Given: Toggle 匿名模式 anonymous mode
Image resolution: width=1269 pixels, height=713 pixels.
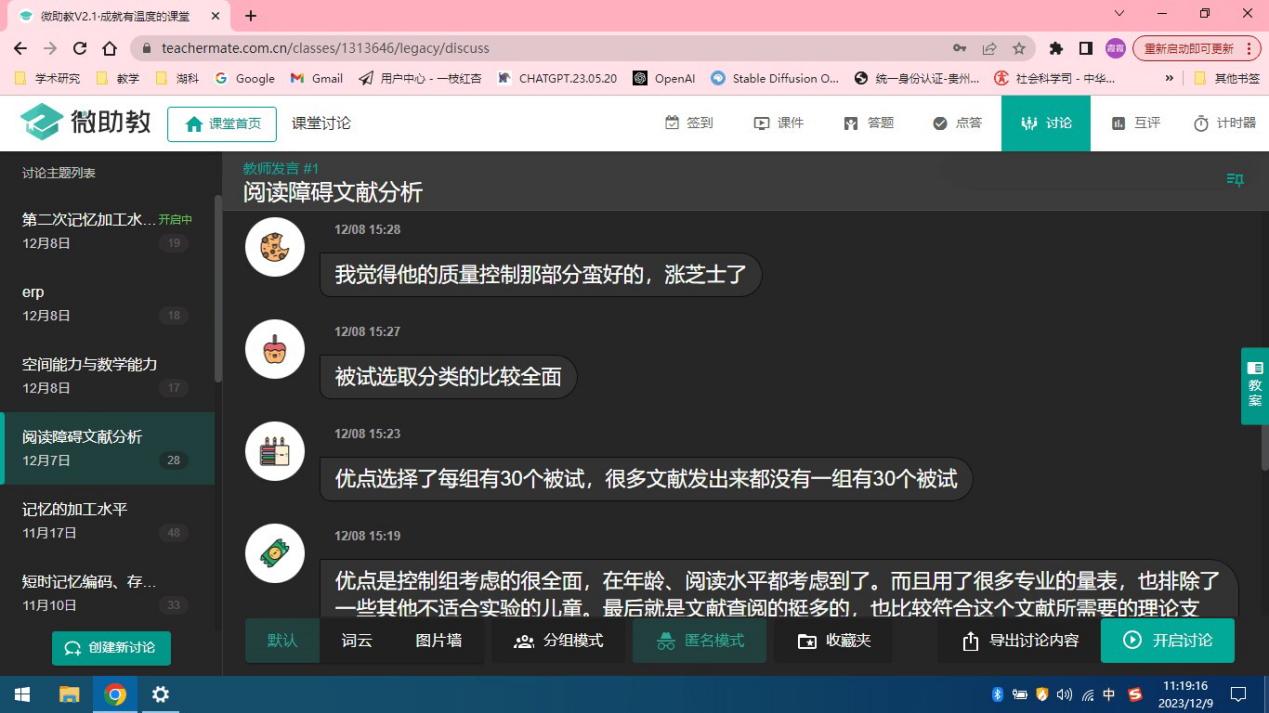Looking at the screenshot, I should (699, 641).
